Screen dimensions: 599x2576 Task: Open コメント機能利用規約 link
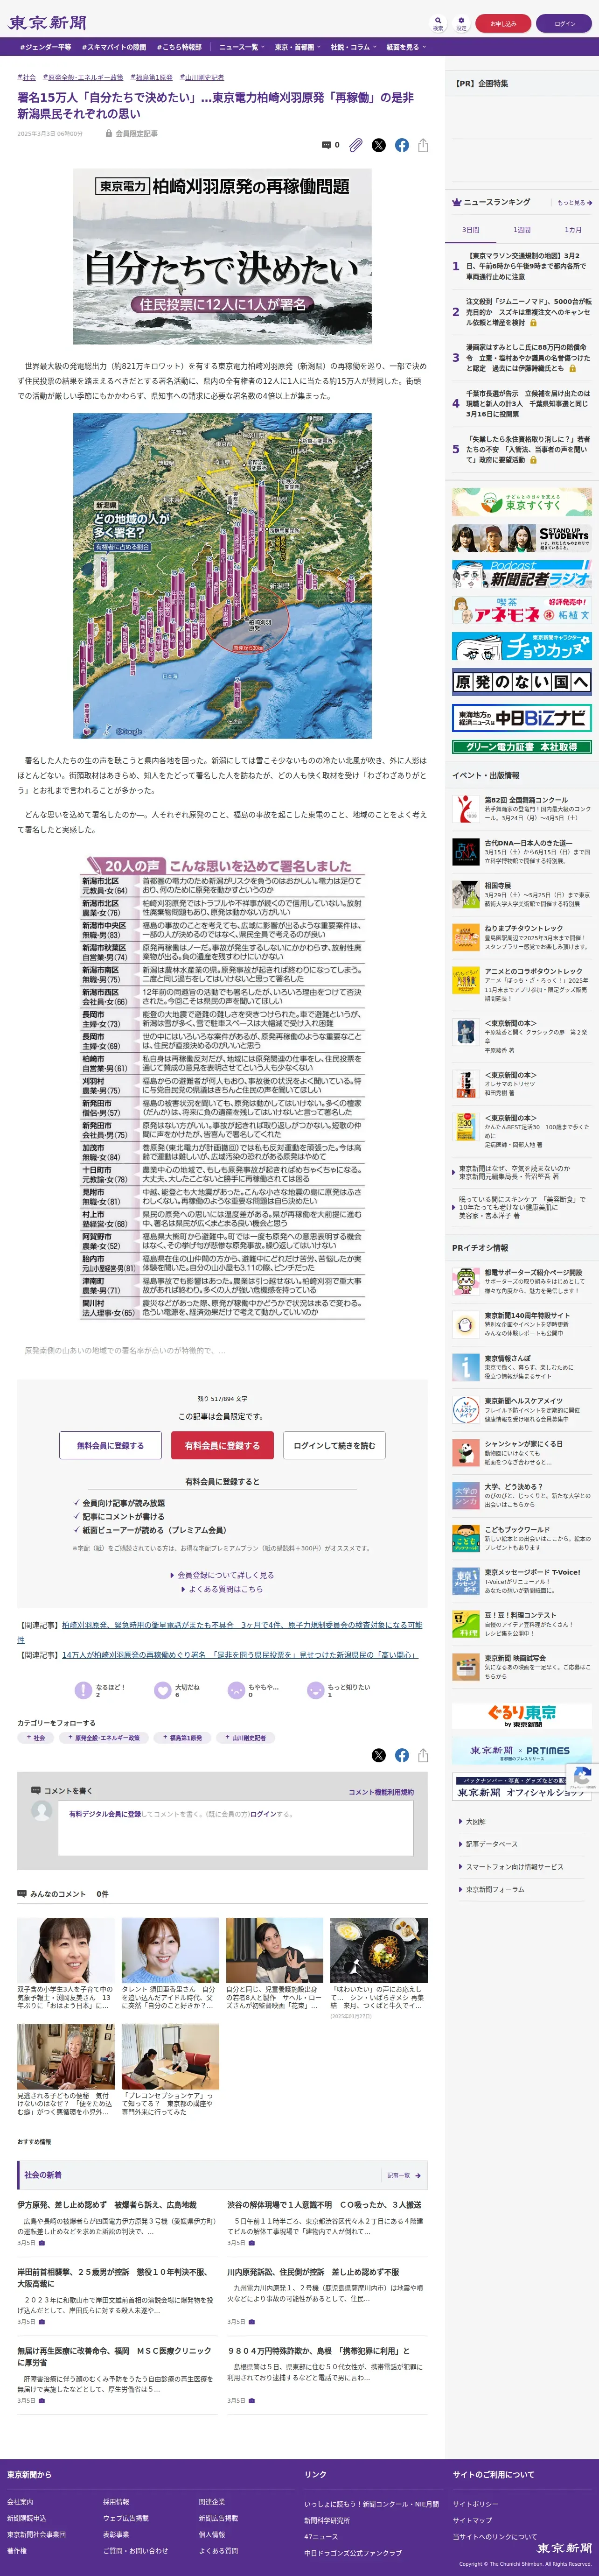[380, 1792]
